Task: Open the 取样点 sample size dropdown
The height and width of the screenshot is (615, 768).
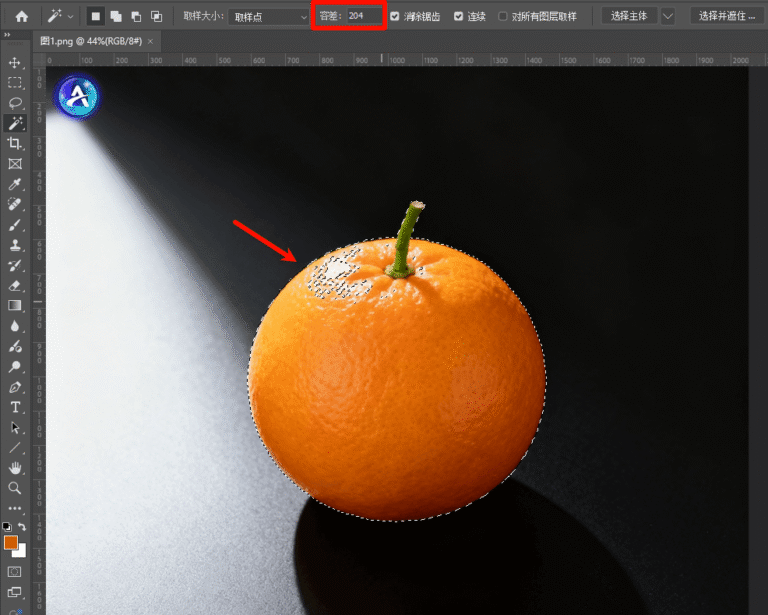Action: tap(268, 17)
